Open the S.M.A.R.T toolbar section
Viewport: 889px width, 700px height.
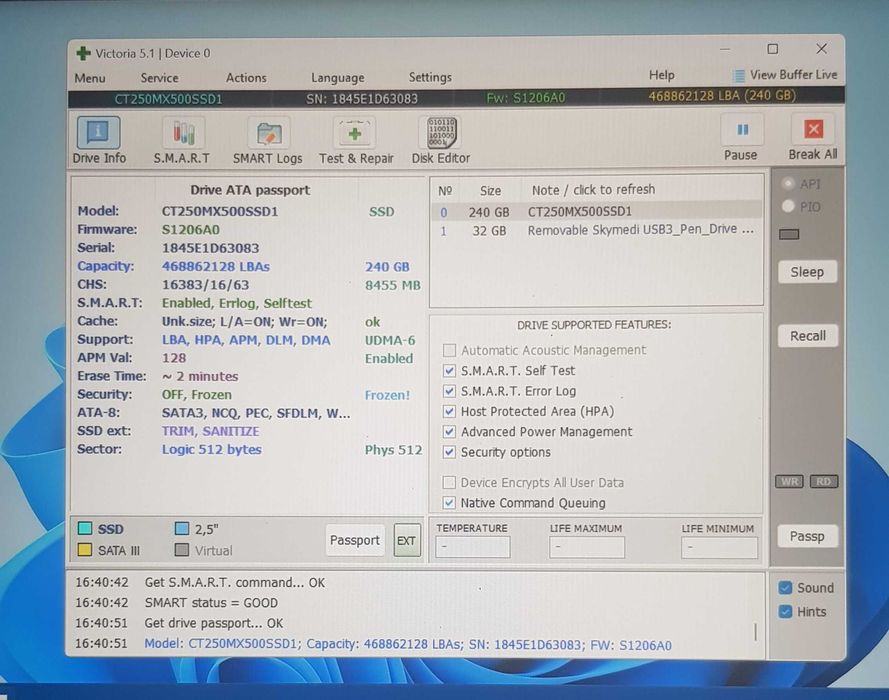pos(182,141)
